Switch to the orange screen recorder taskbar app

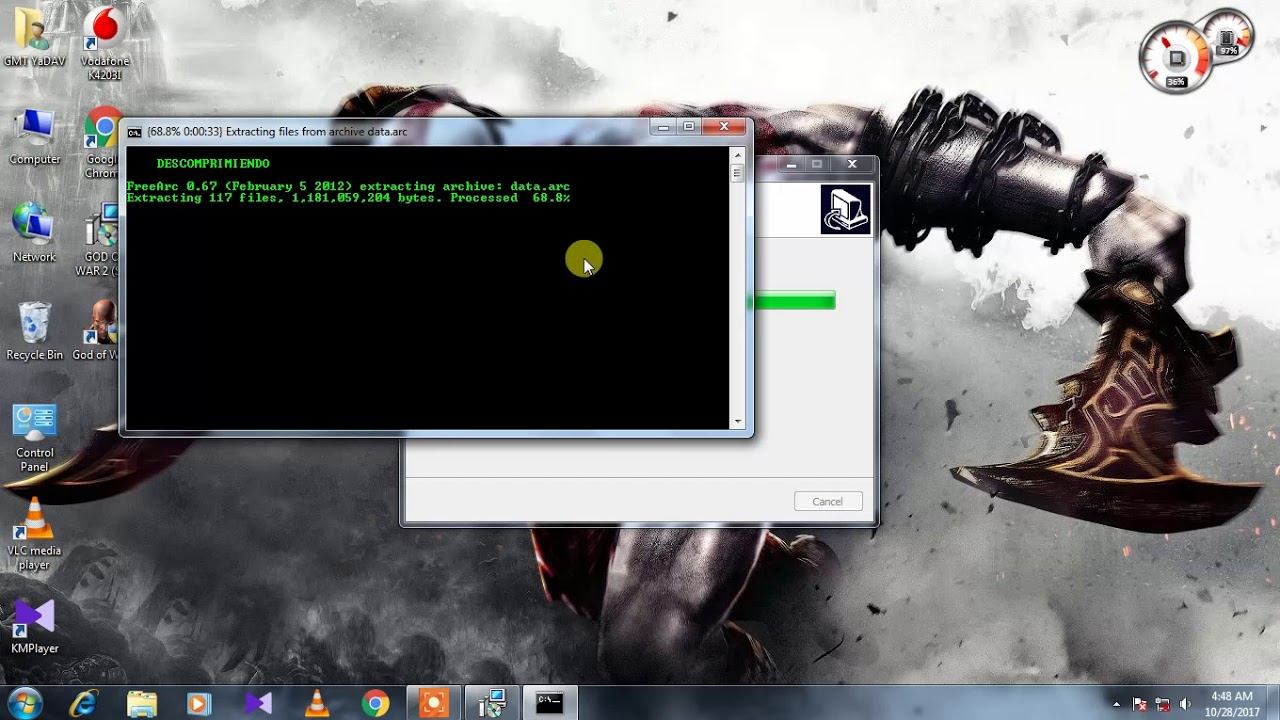tap(434, 703)
